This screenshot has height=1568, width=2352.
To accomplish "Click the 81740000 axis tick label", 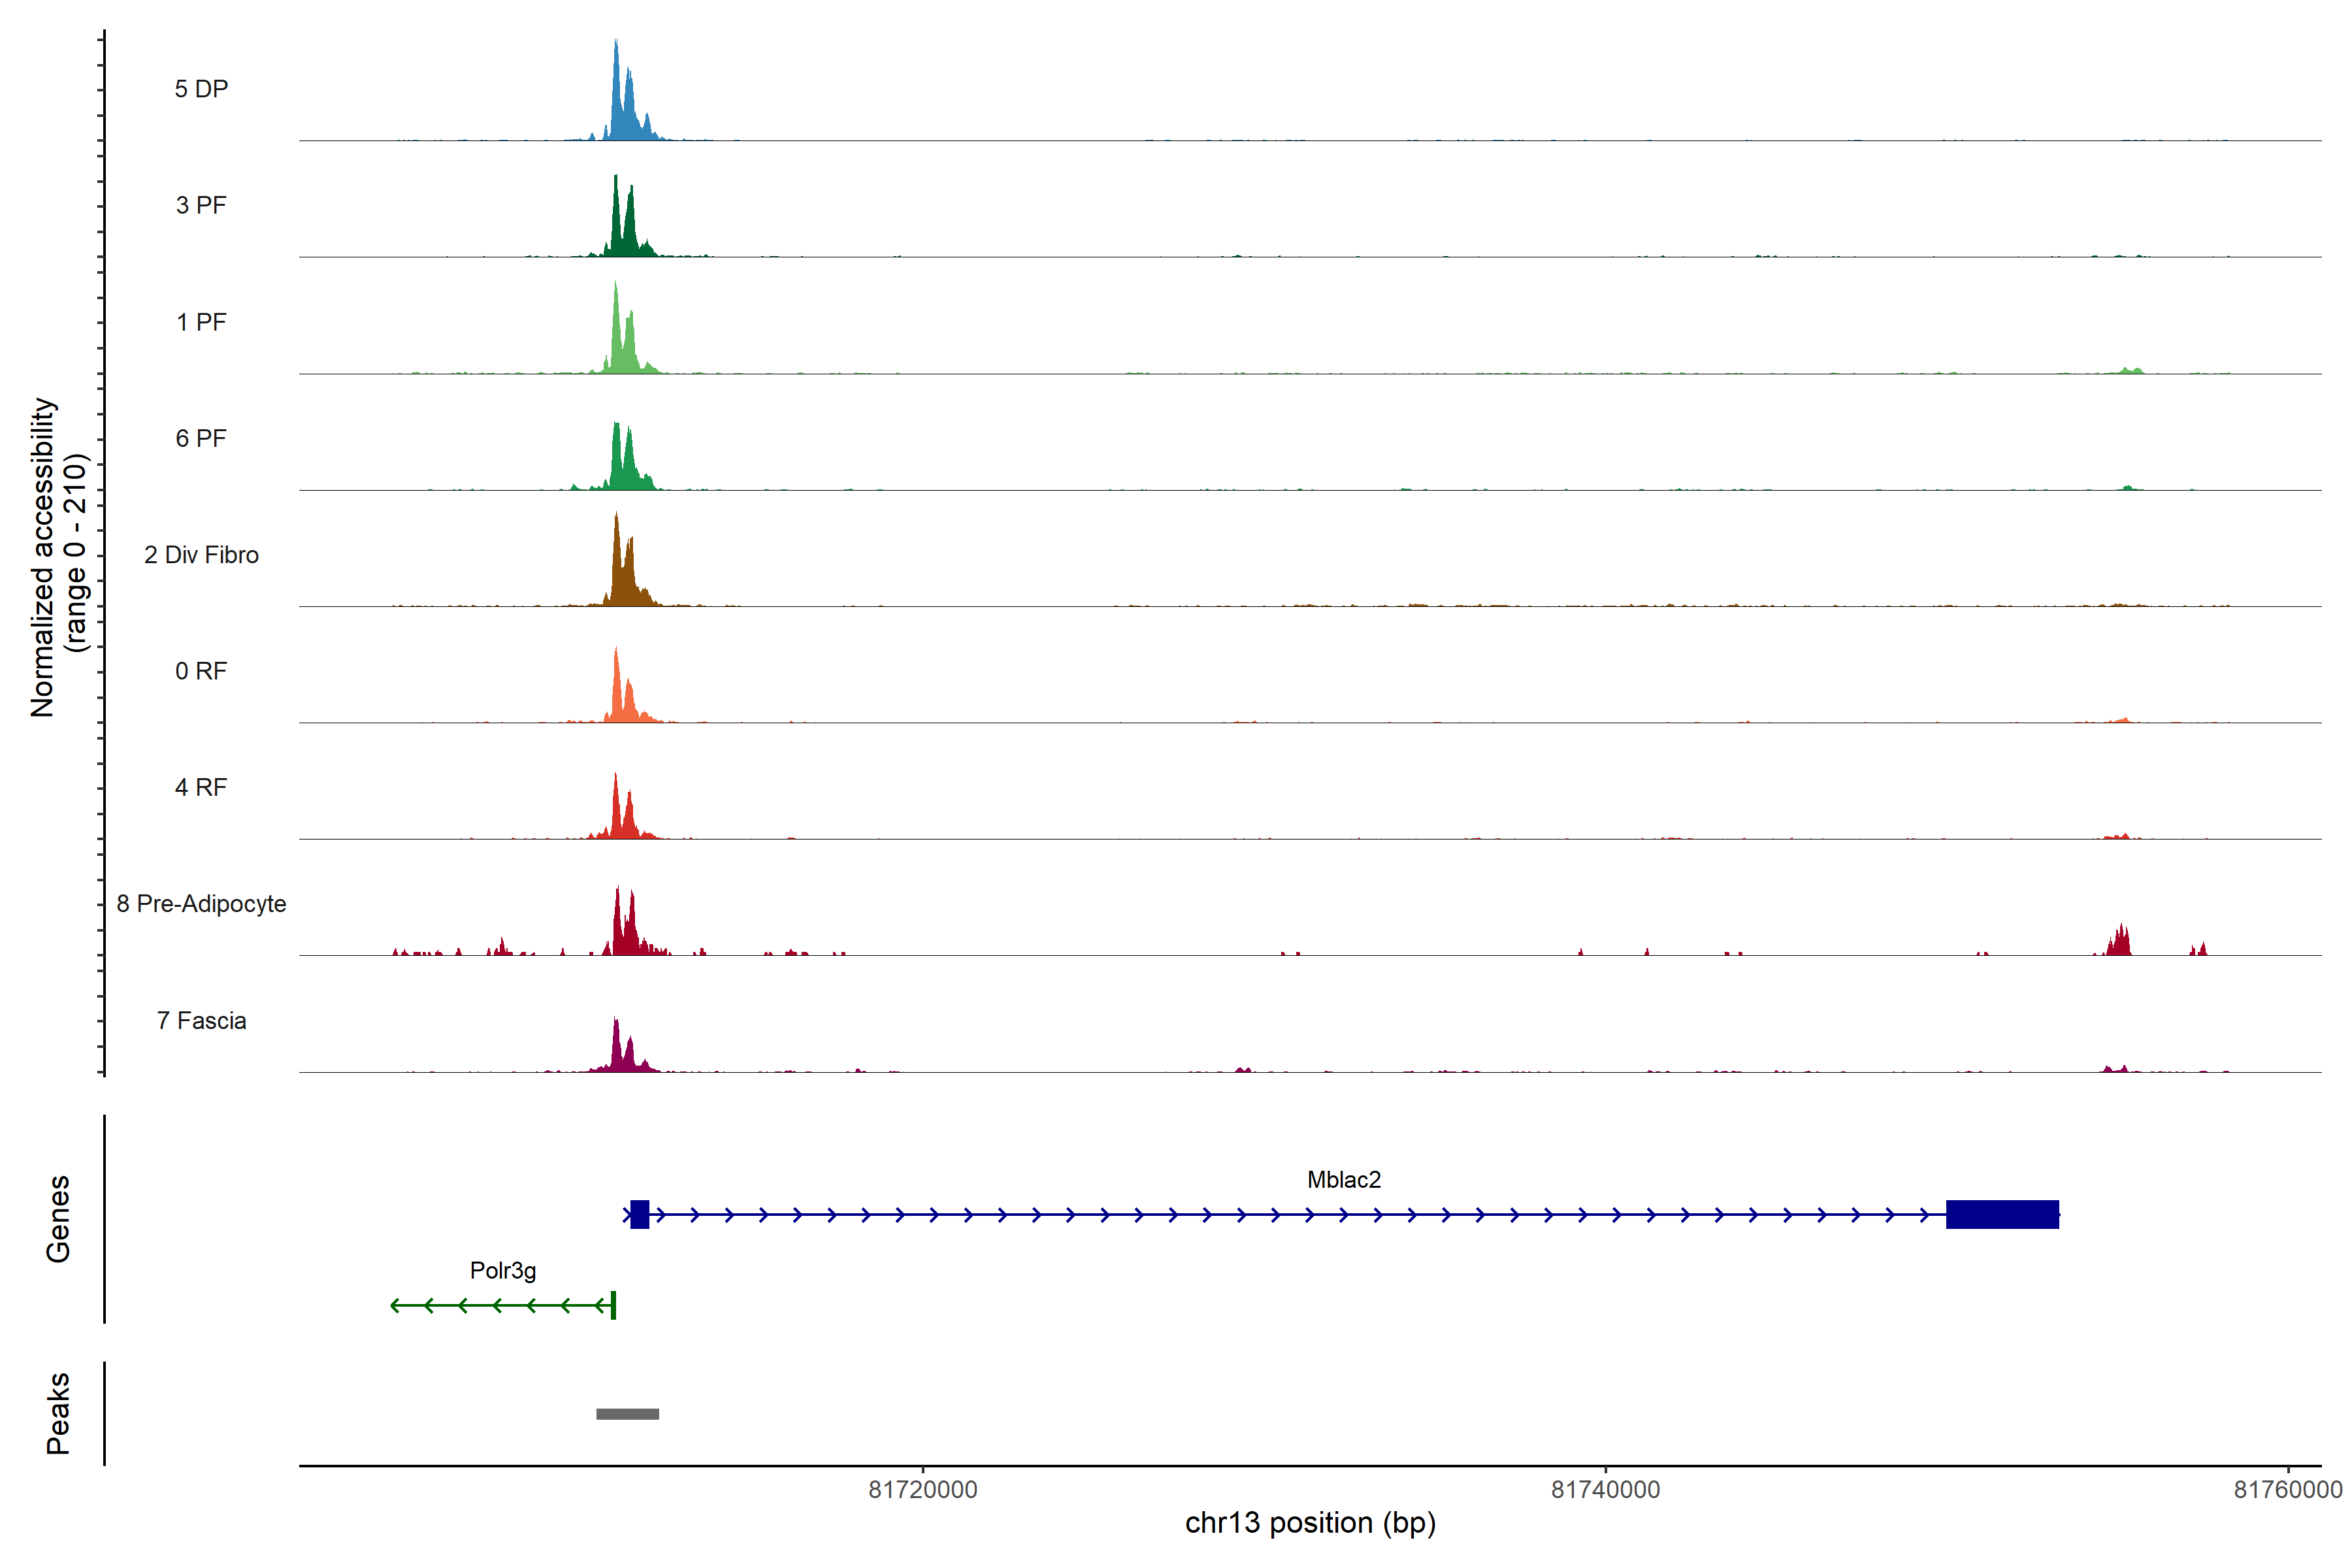I will pos(1605,1489).
